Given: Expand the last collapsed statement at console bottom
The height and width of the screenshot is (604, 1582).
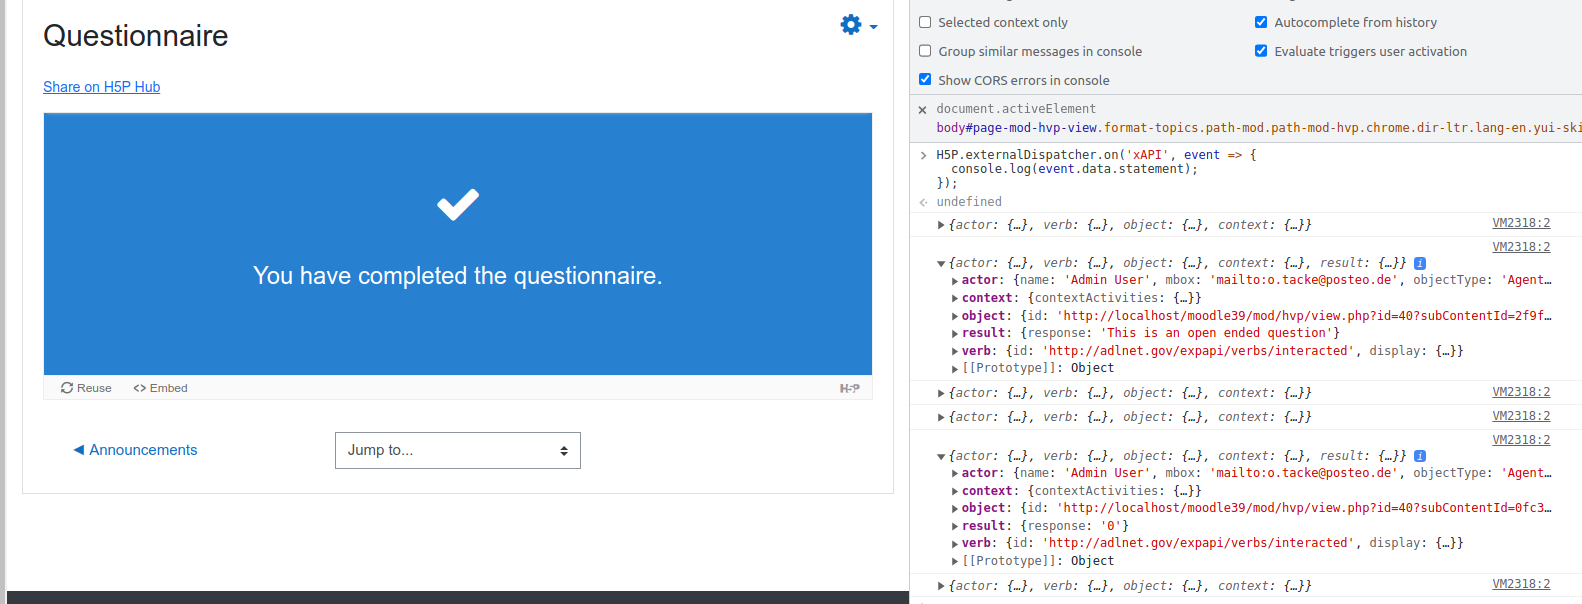Looking at the screenshot, I should (x=941, y=586).
